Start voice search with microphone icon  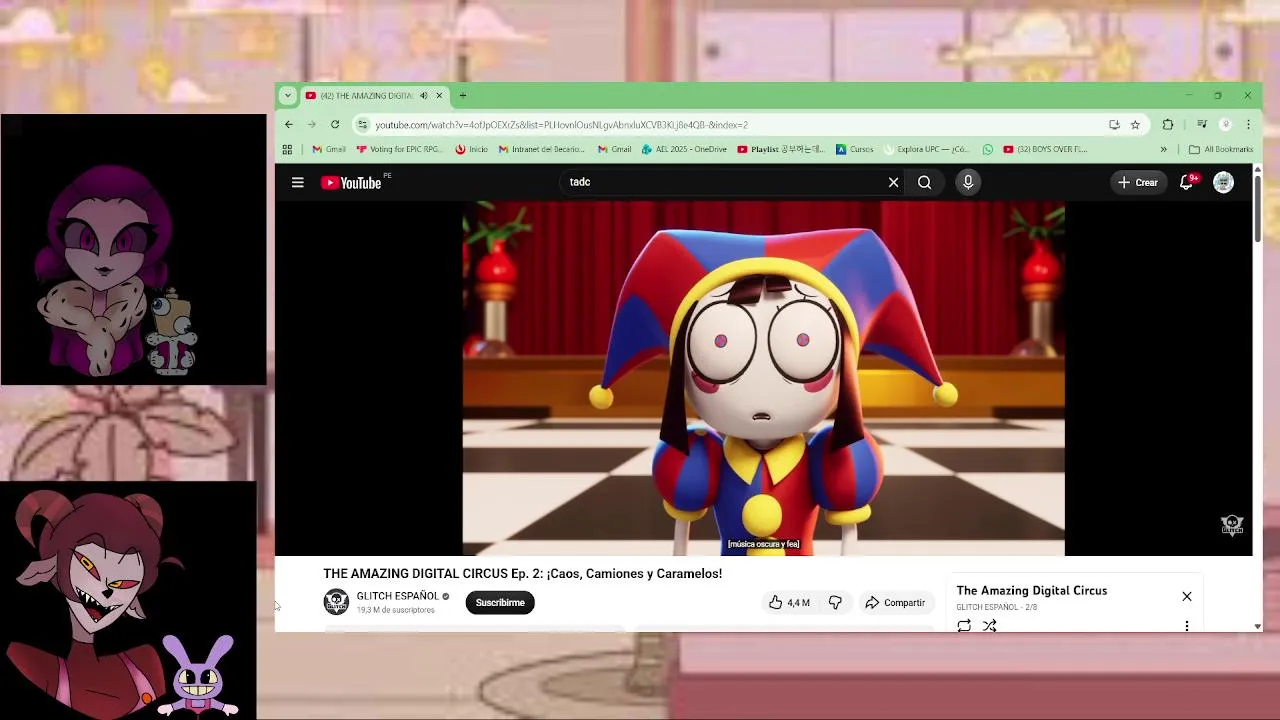(968, 182)
